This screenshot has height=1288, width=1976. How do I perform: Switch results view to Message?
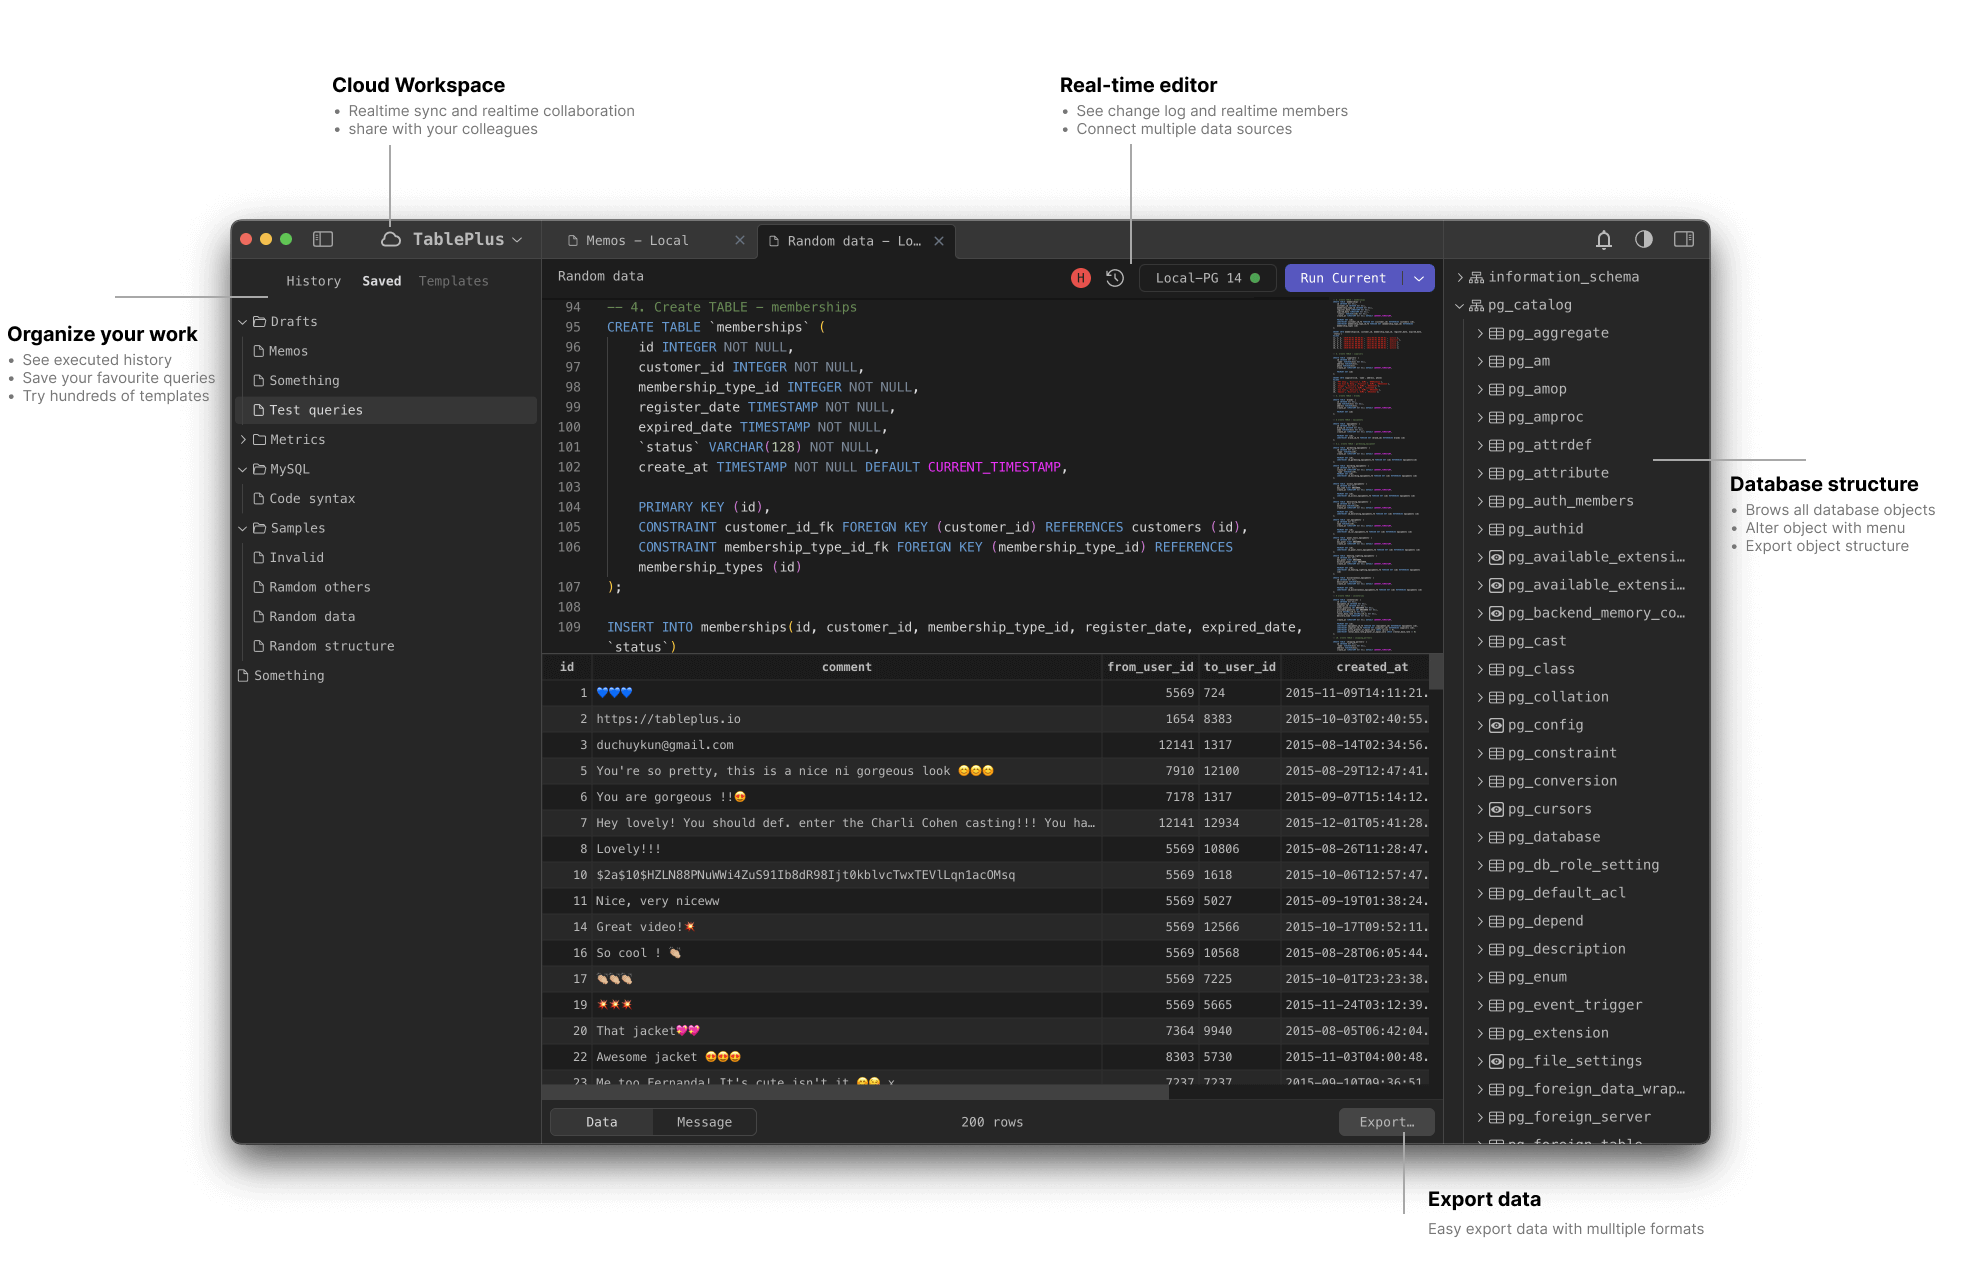(x=704, y=1122)
